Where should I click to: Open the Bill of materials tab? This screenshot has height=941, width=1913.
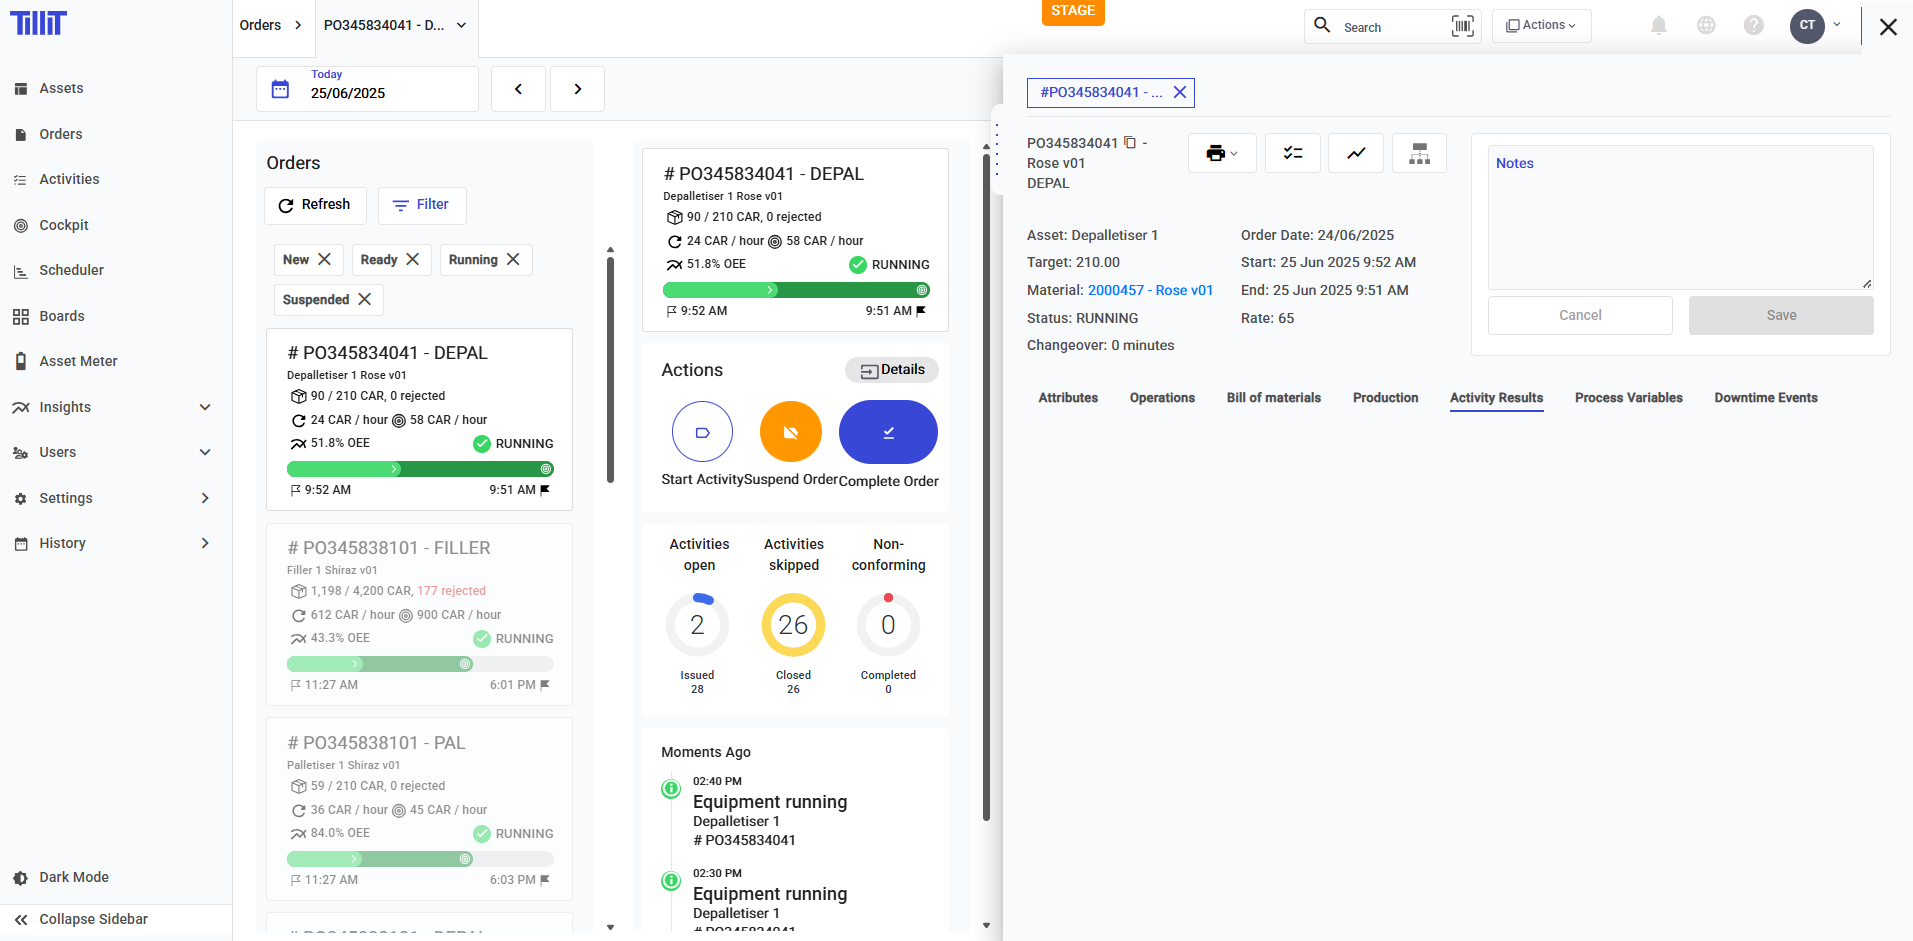(1273, 398)
